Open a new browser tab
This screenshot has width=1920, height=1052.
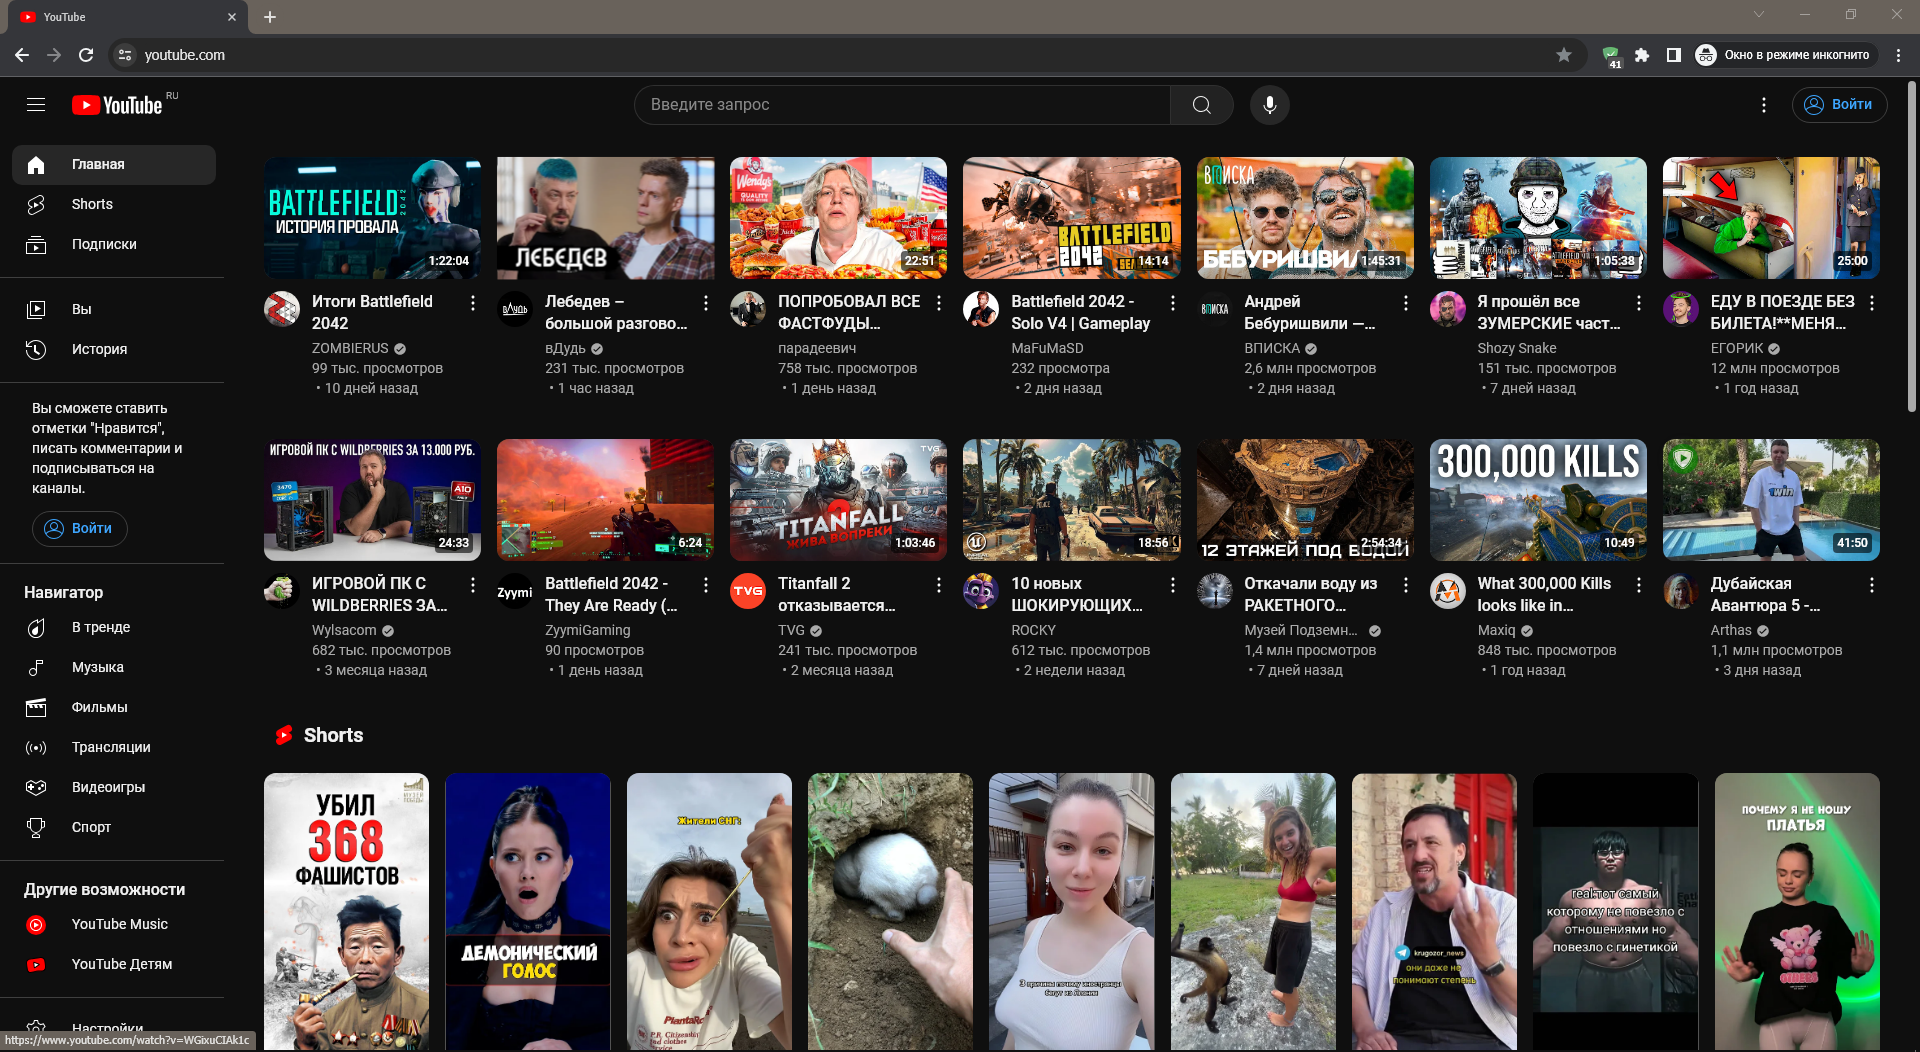pos(270,17)
